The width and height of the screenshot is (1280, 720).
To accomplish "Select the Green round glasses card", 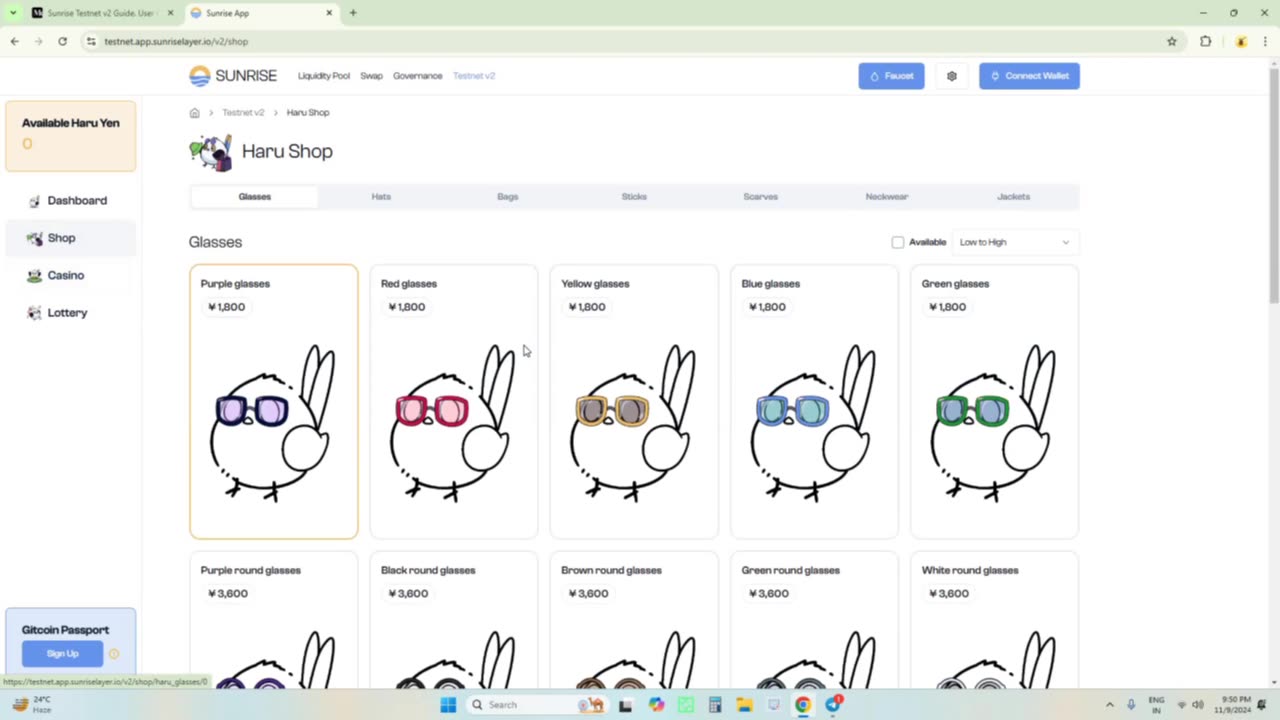I will 814,620.
